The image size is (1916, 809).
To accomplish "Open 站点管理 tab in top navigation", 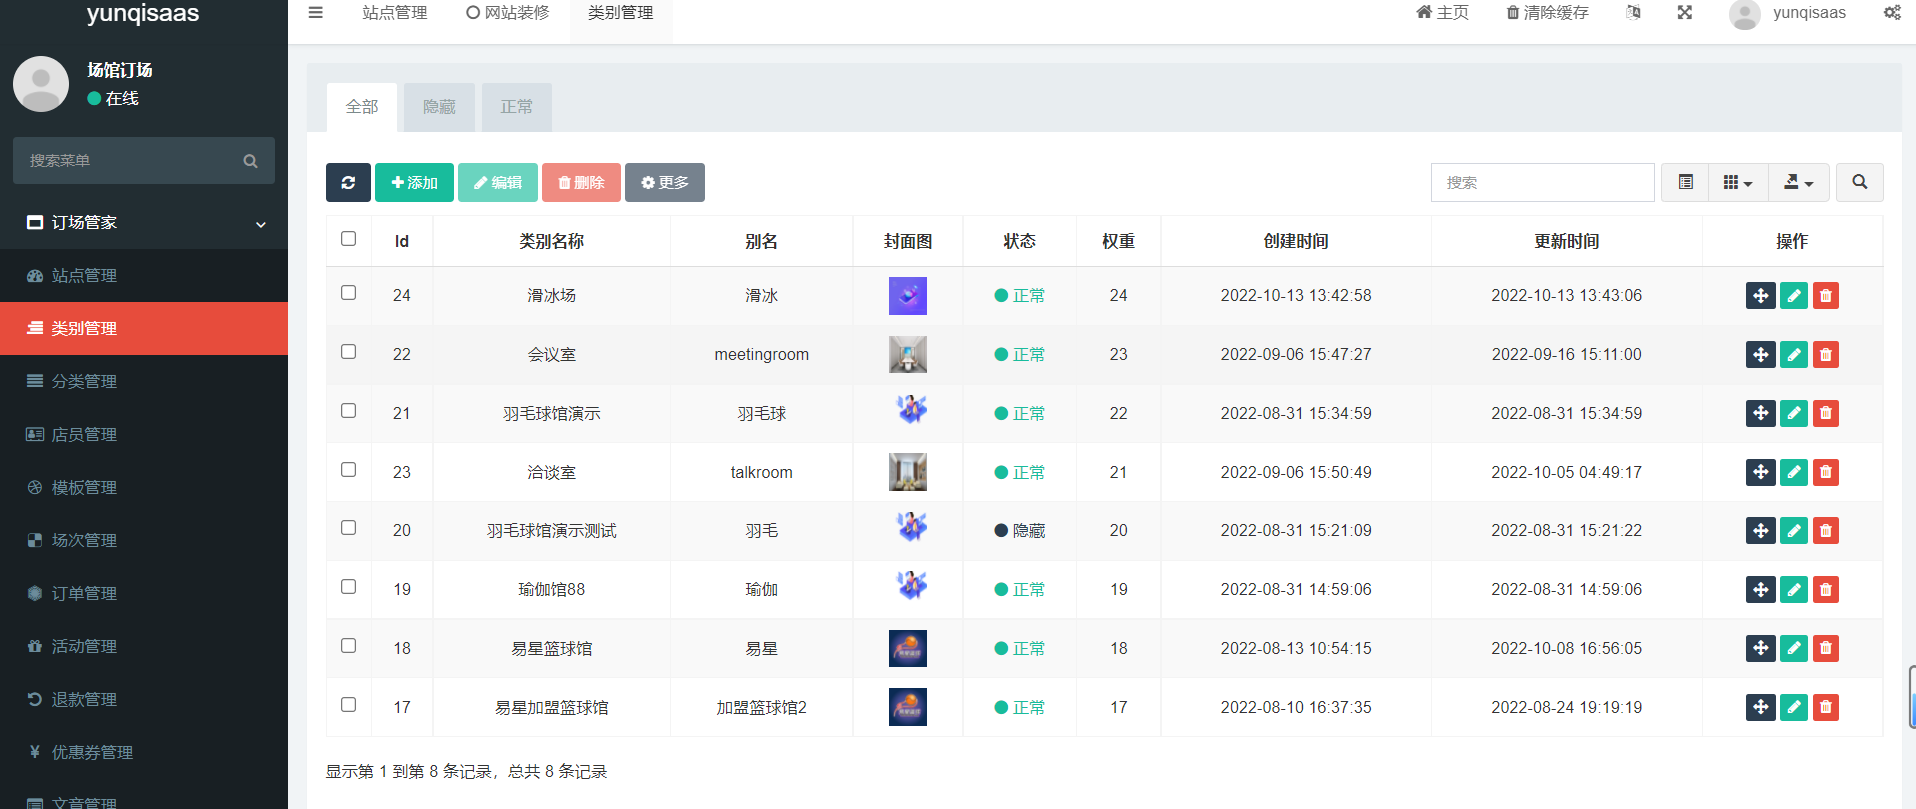I will coord(395,13).
